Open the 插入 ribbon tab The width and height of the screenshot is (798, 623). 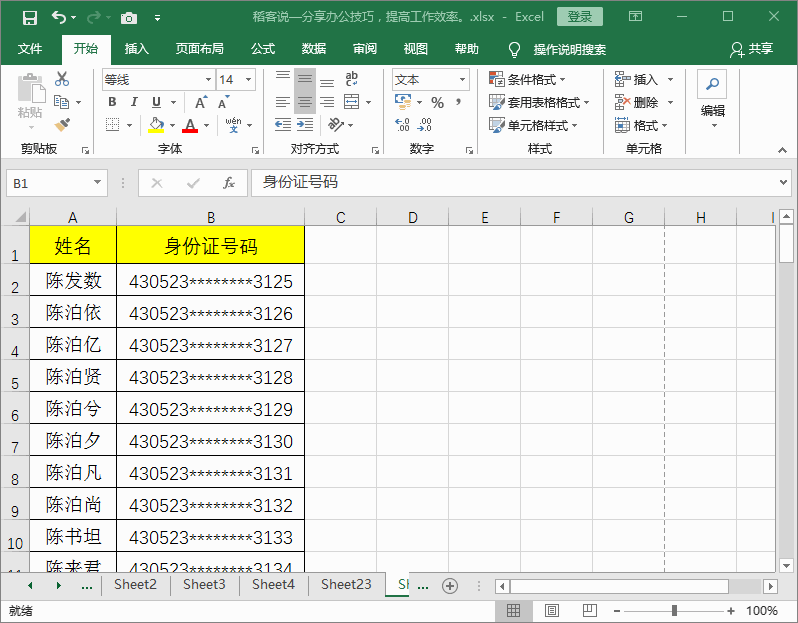pyautogui.click(x=137, y=49)
